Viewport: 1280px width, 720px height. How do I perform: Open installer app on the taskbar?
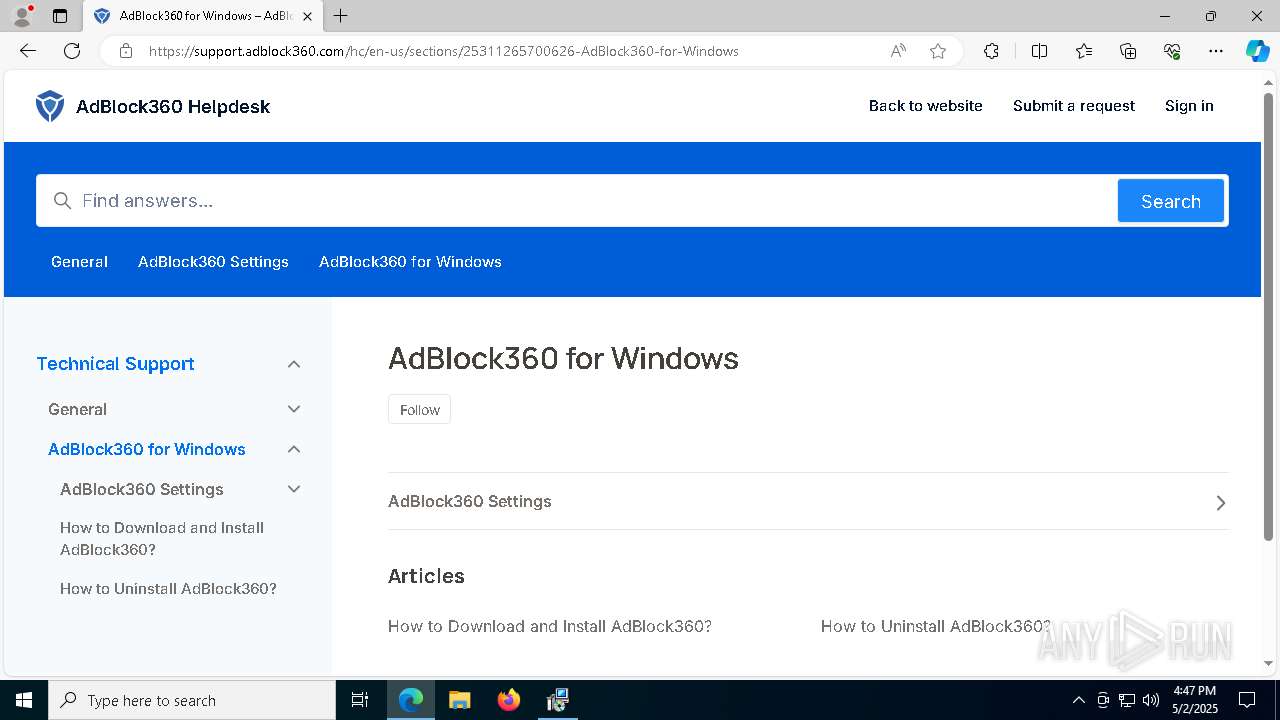(557, 700)
